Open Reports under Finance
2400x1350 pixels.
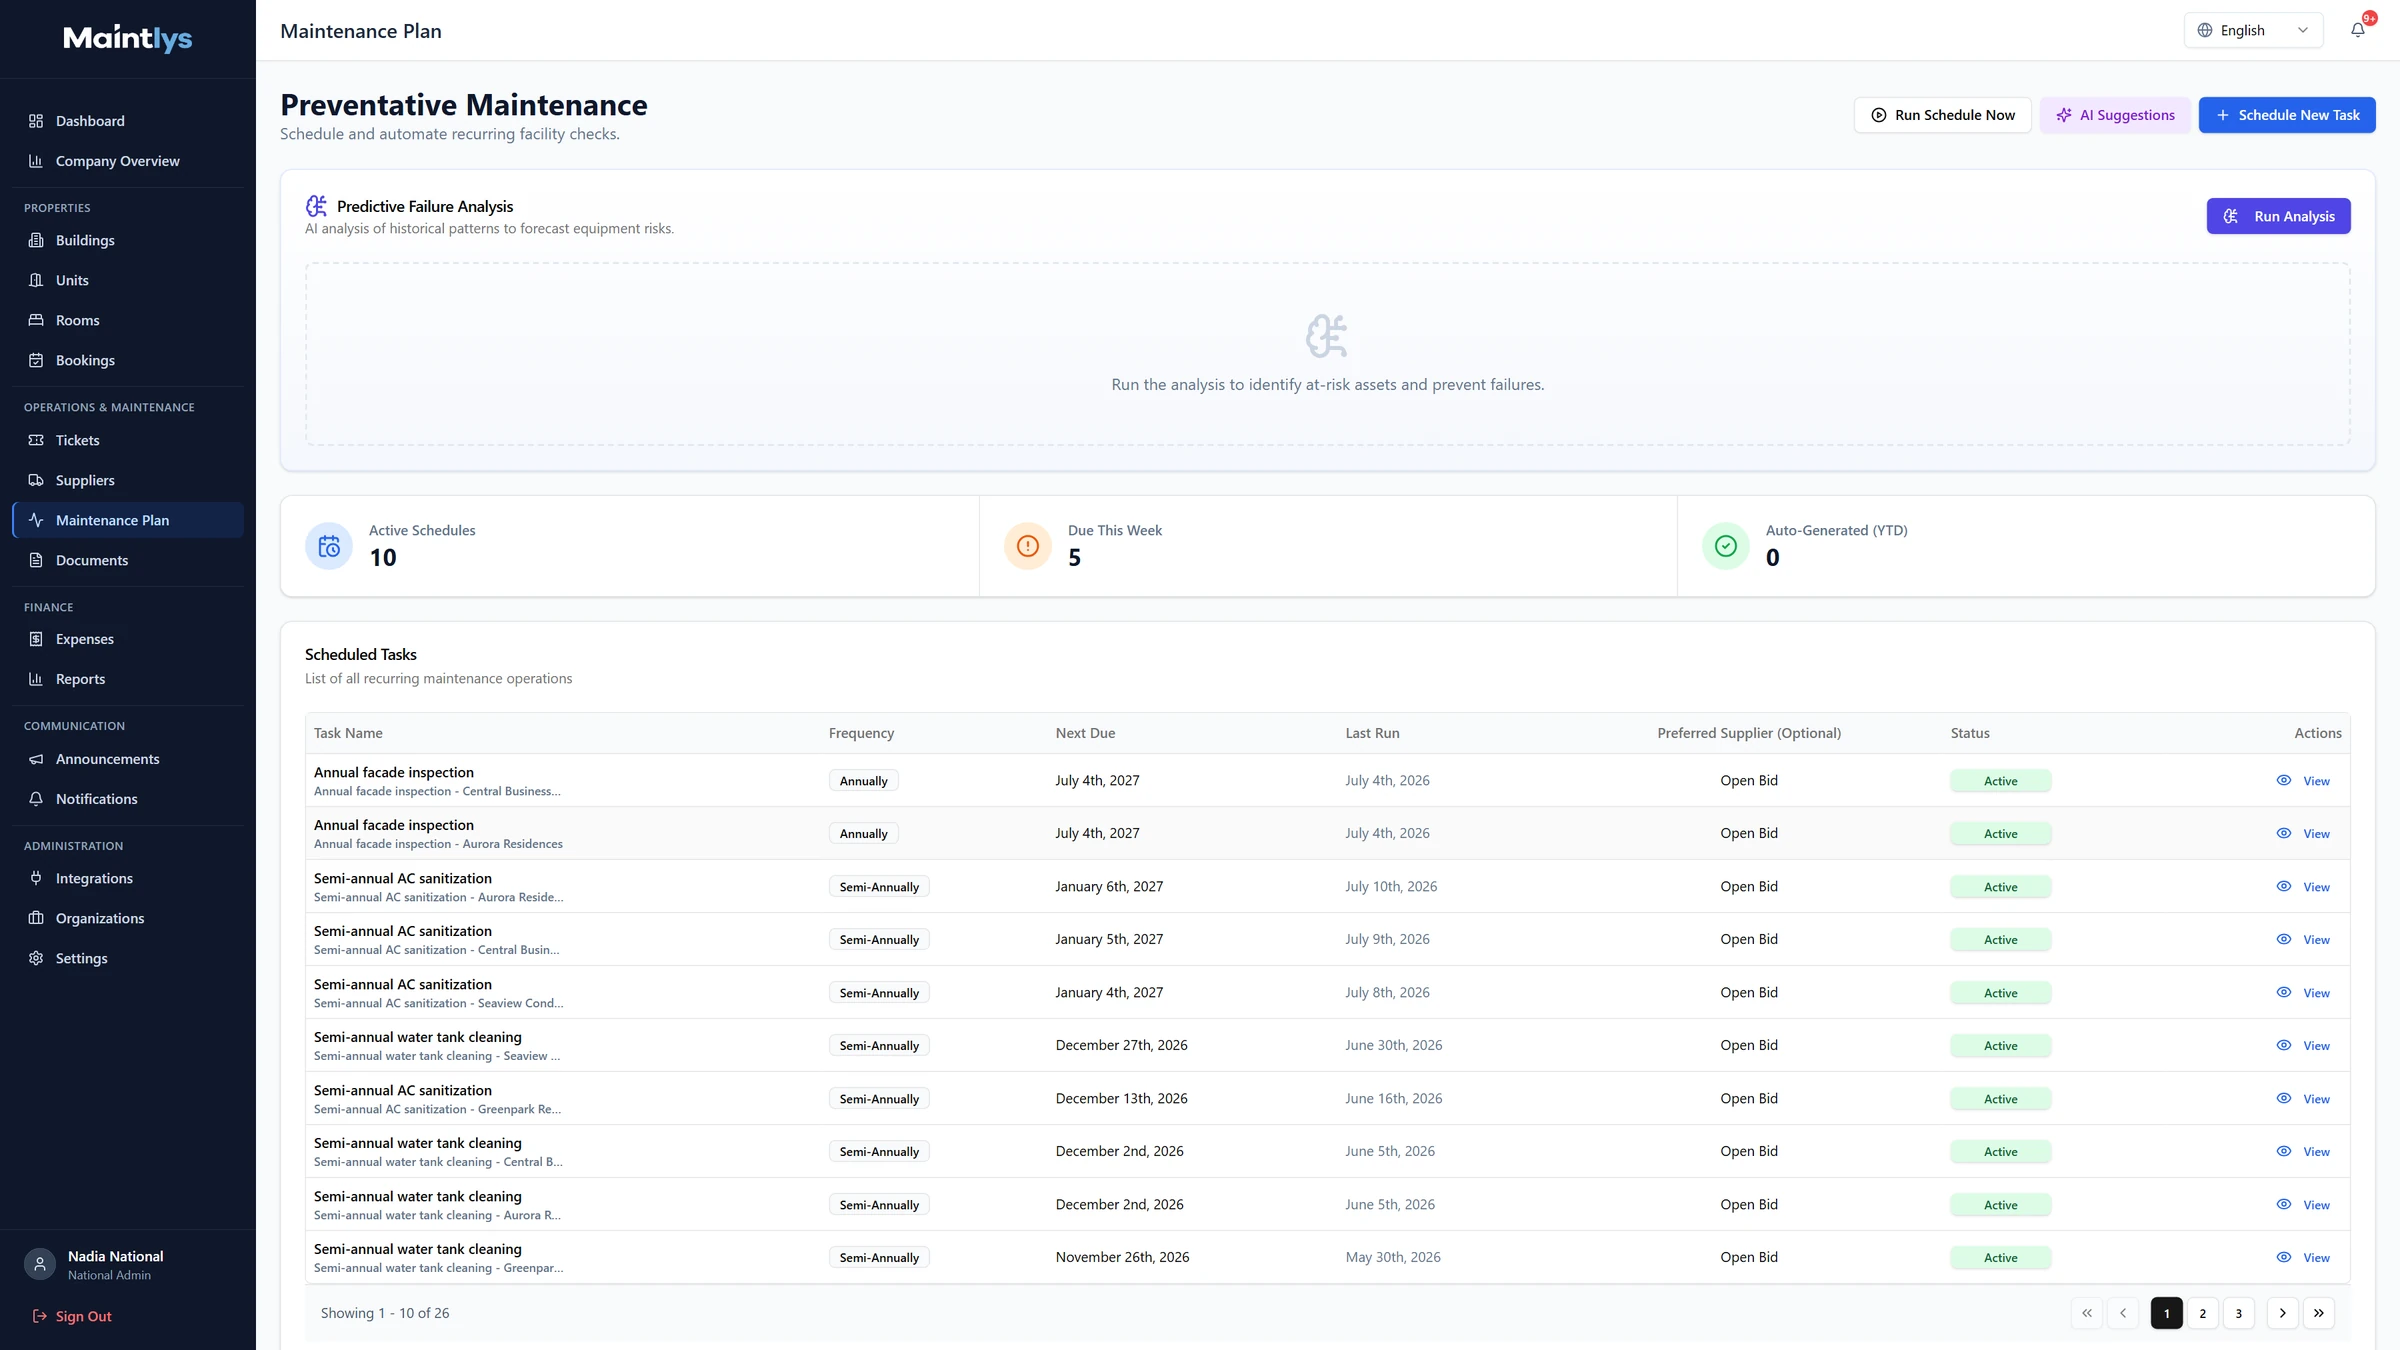click(128, 679)
